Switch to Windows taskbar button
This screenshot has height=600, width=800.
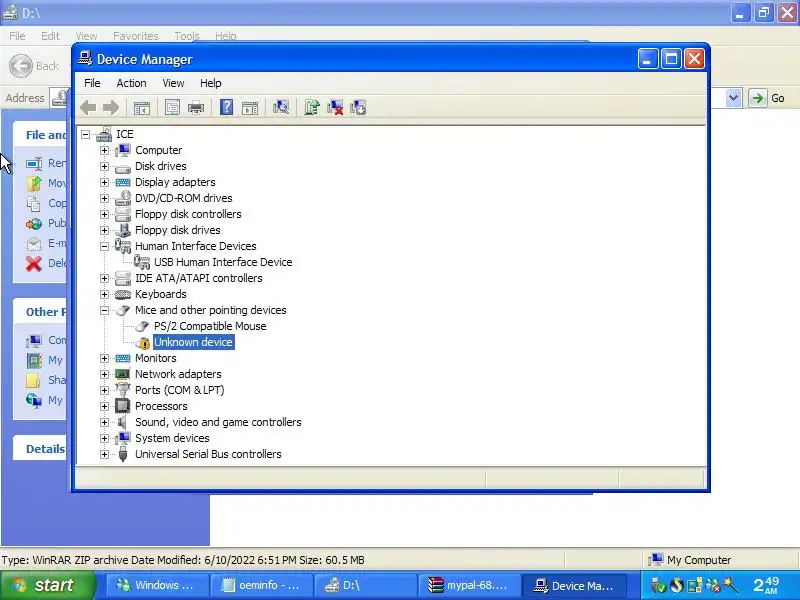click(x=157, y=585)
